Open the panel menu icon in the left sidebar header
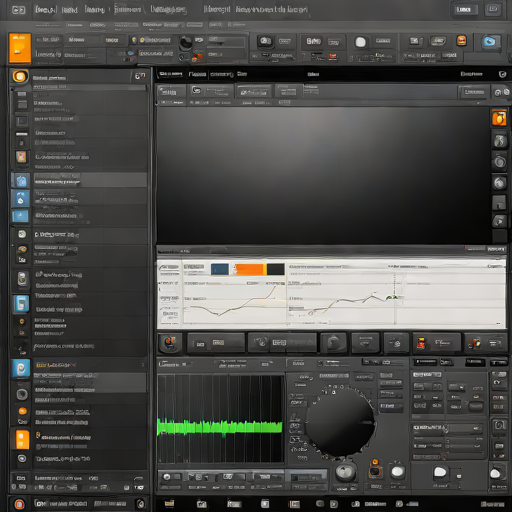Screen dimensions: 512x512 click(x=140, y=76)
